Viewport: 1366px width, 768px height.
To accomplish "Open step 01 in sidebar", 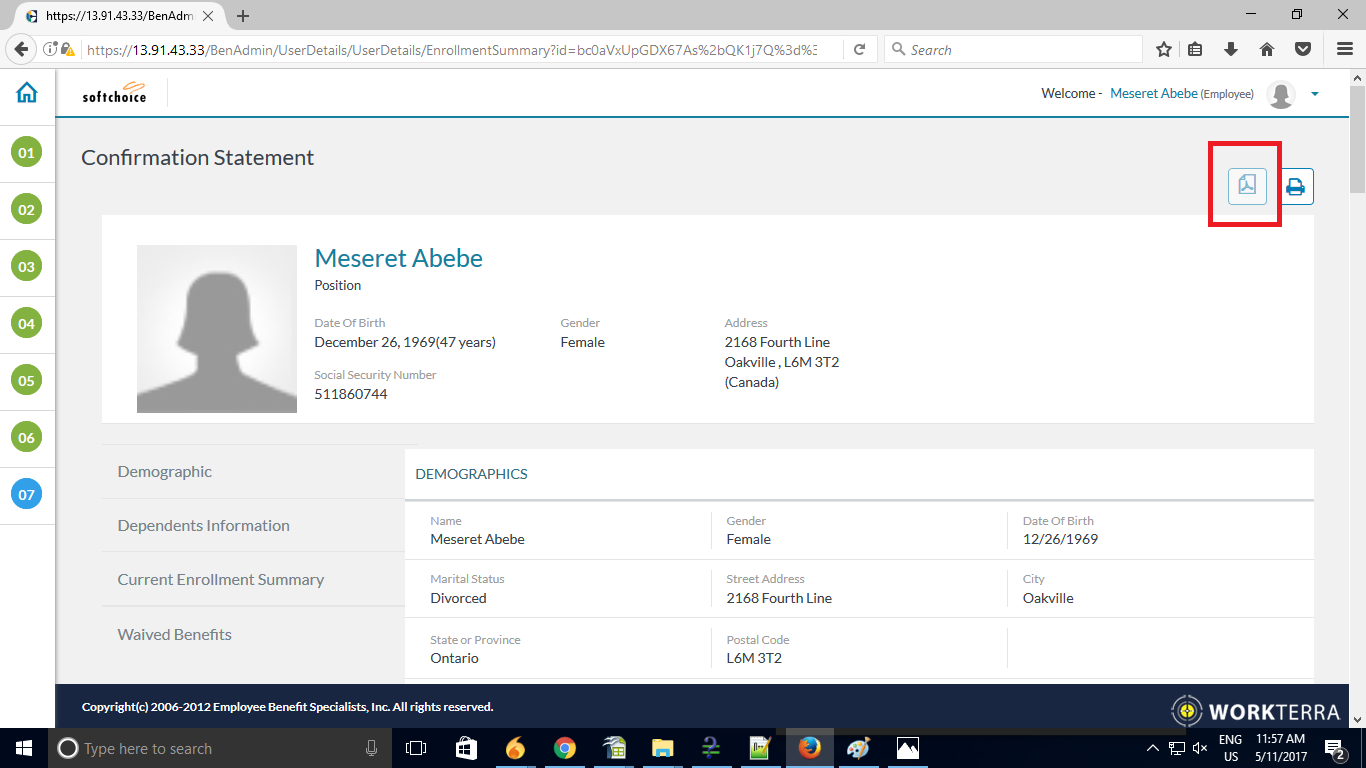I will pos(26,153).
